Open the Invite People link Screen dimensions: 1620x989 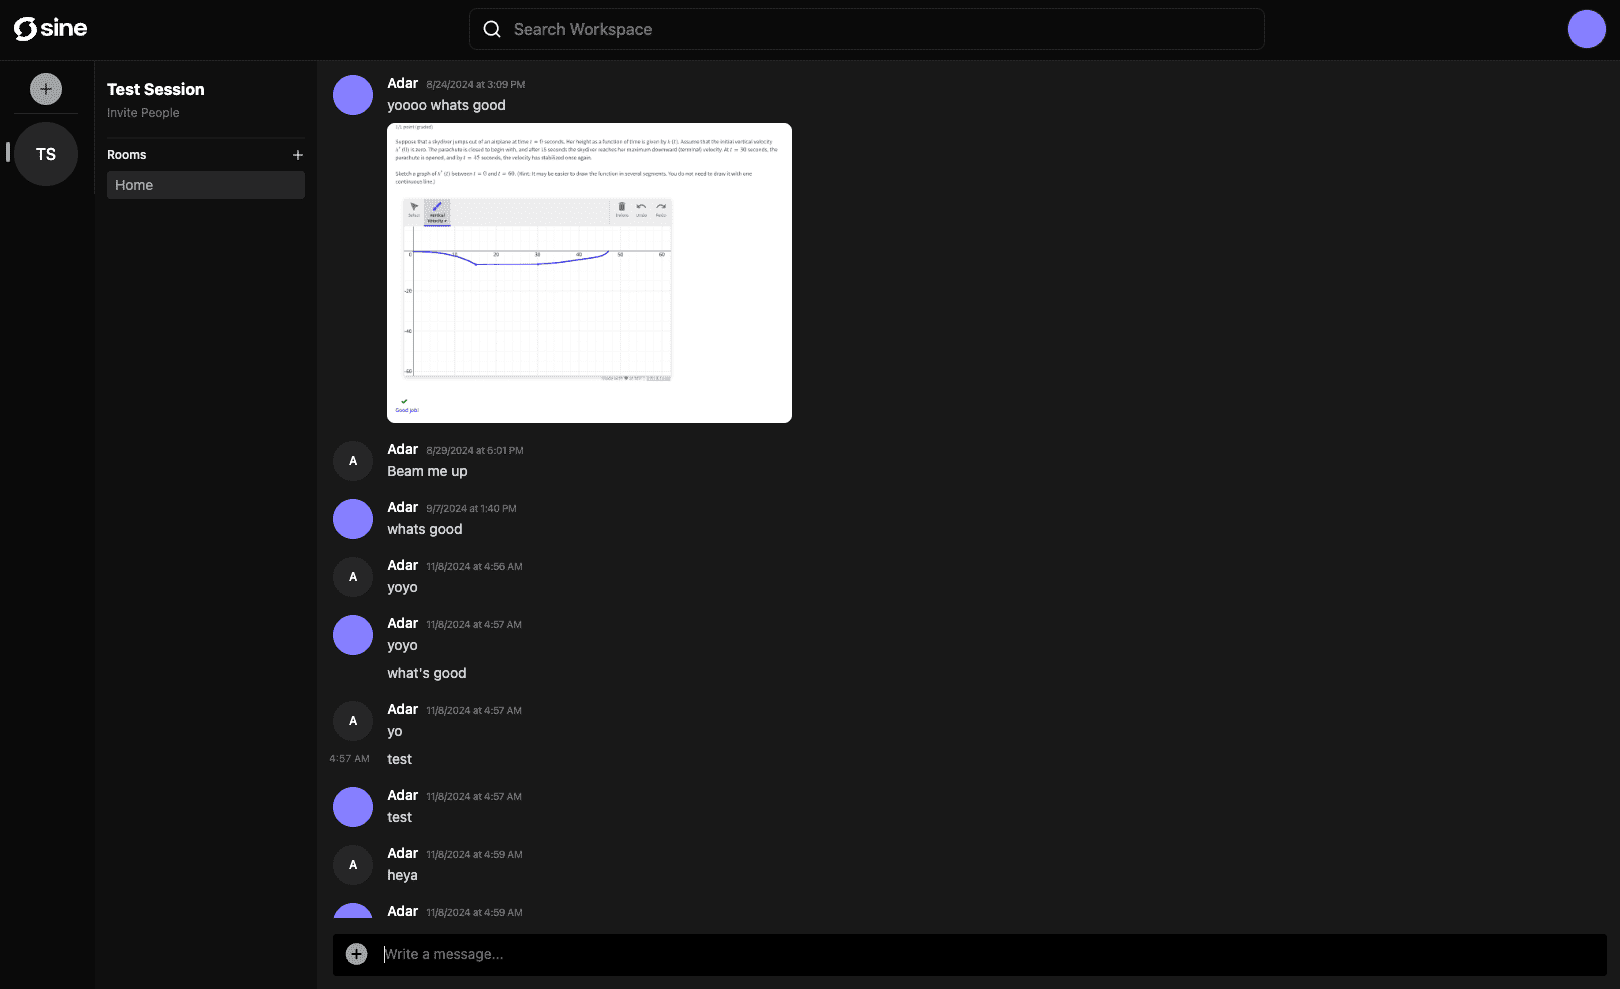(143, 113)
